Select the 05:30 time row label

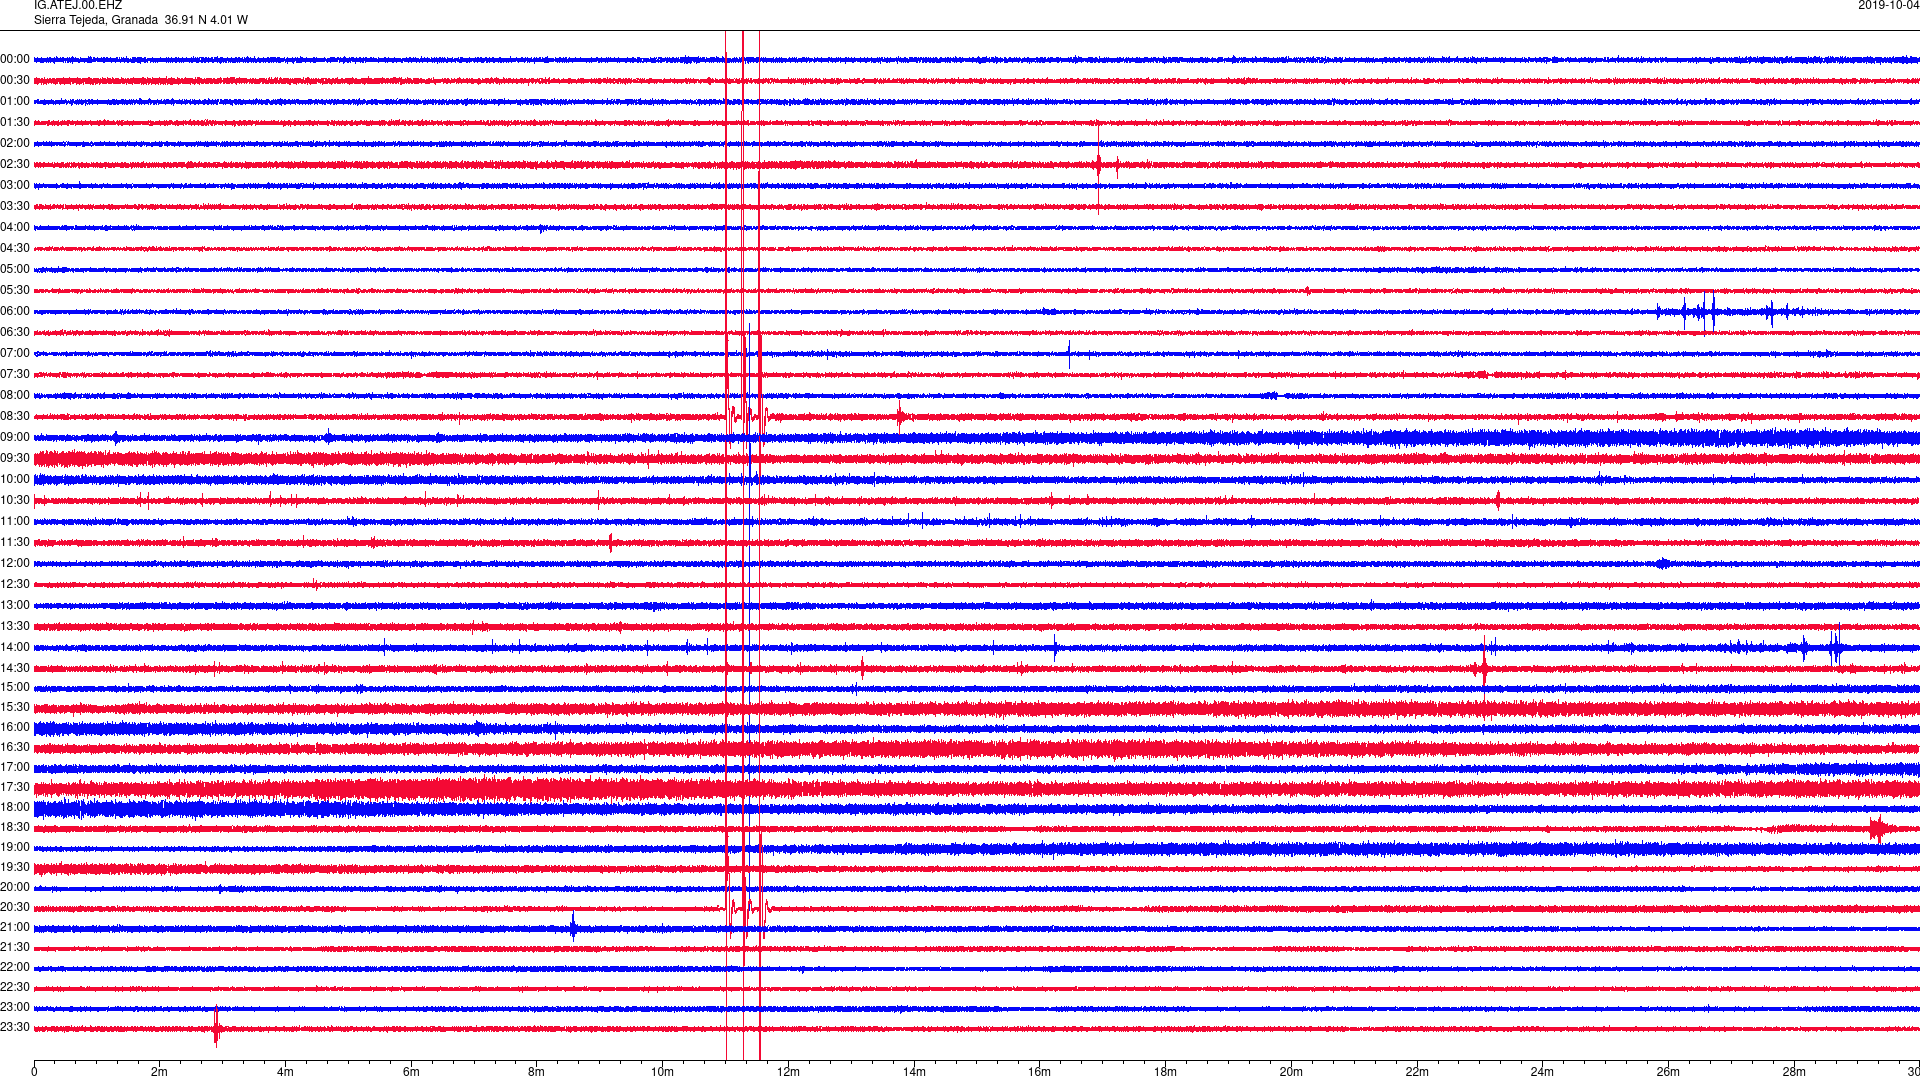pos(15,290)
